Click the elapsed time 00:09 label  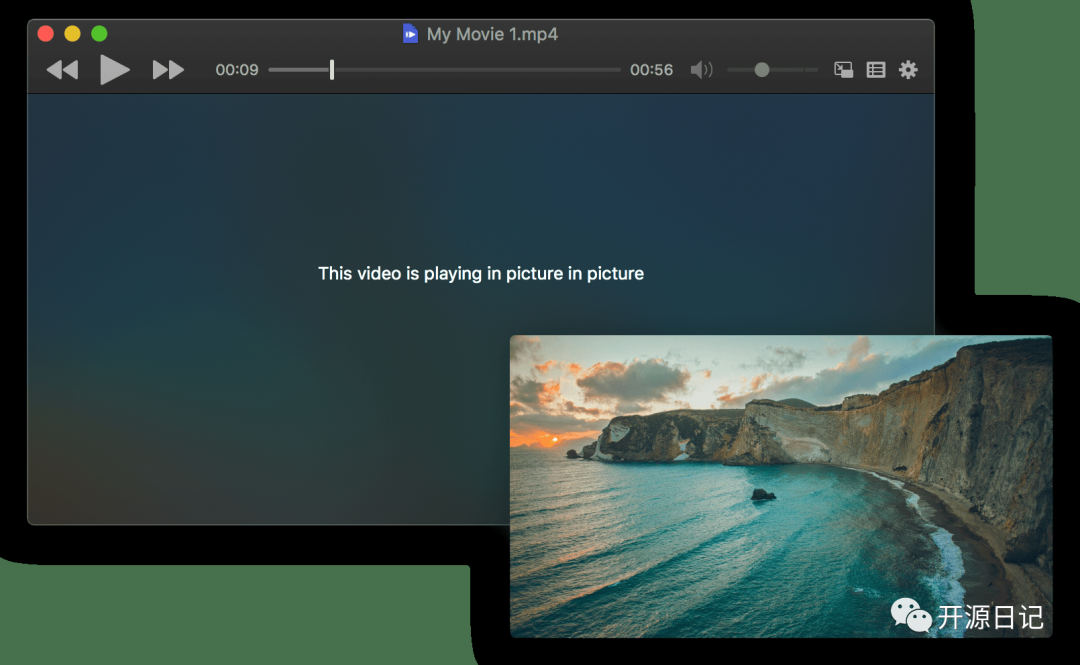click(237, 70)
